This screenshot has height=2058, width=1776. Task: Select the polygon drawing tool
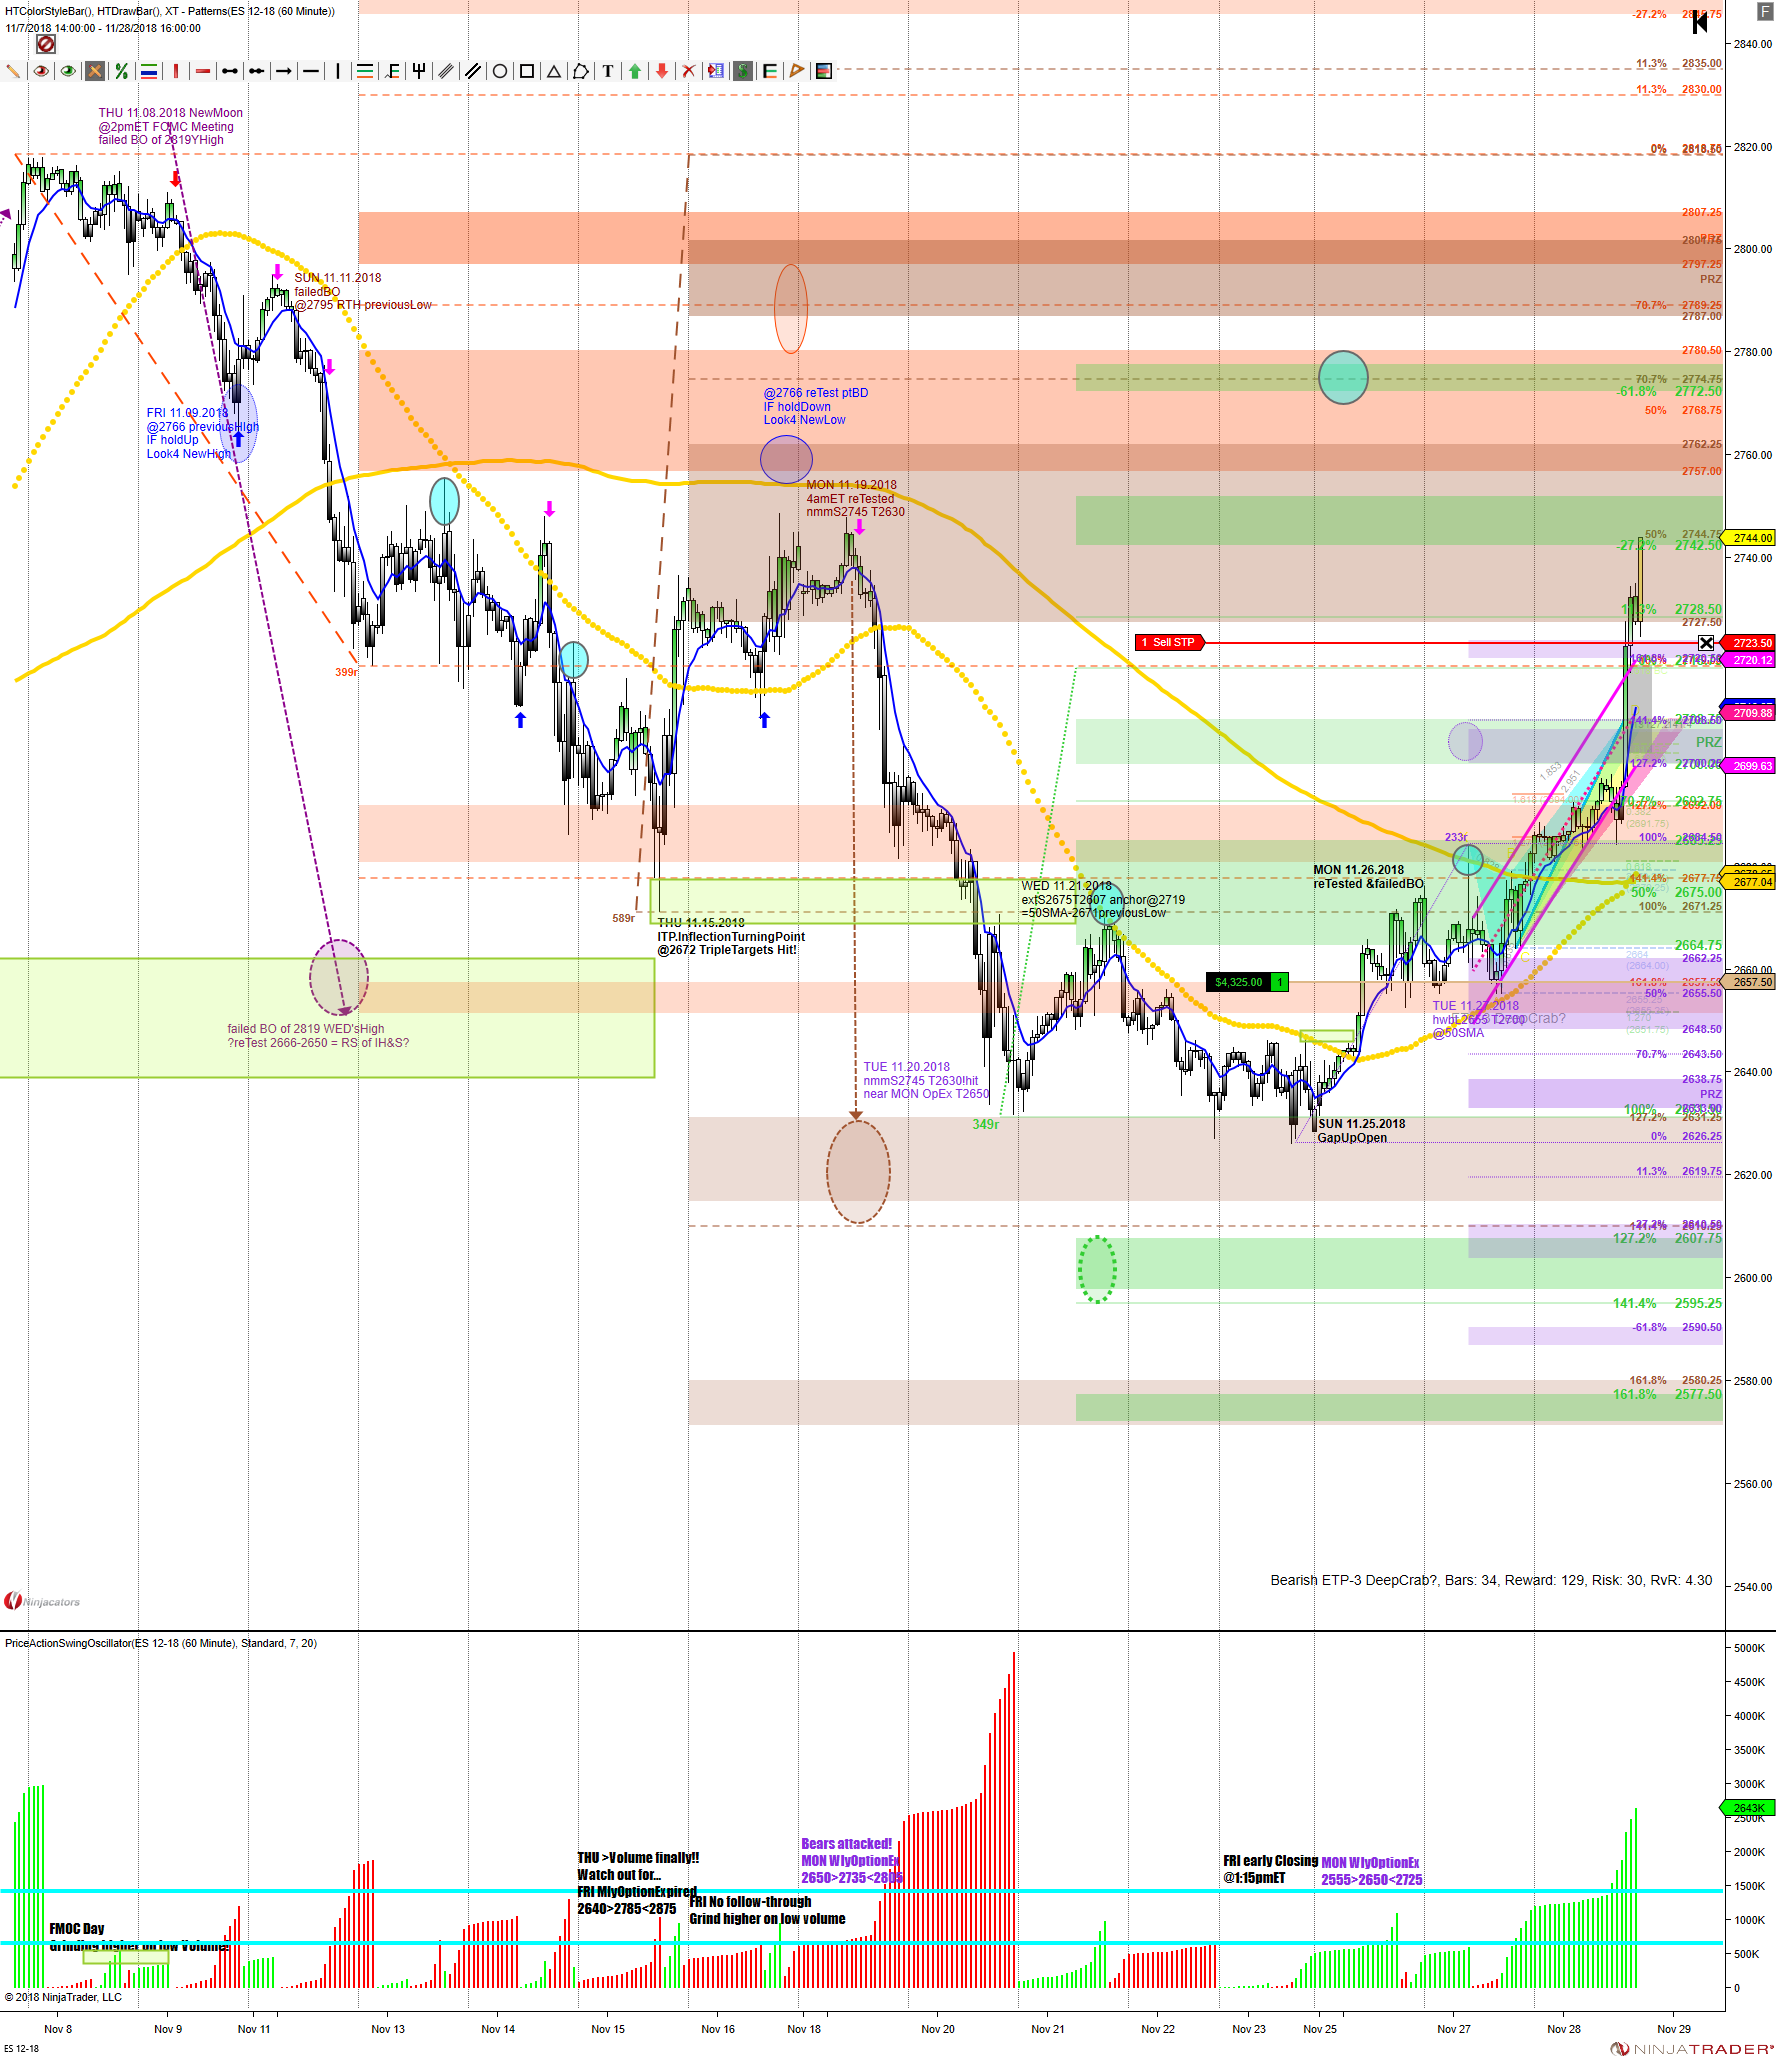[x=581, y=71]
